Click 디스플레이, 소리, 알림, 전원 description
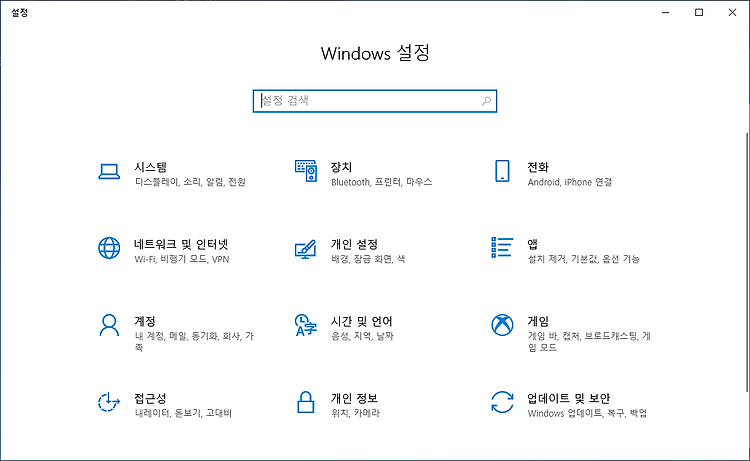 (x=190, y=182)
